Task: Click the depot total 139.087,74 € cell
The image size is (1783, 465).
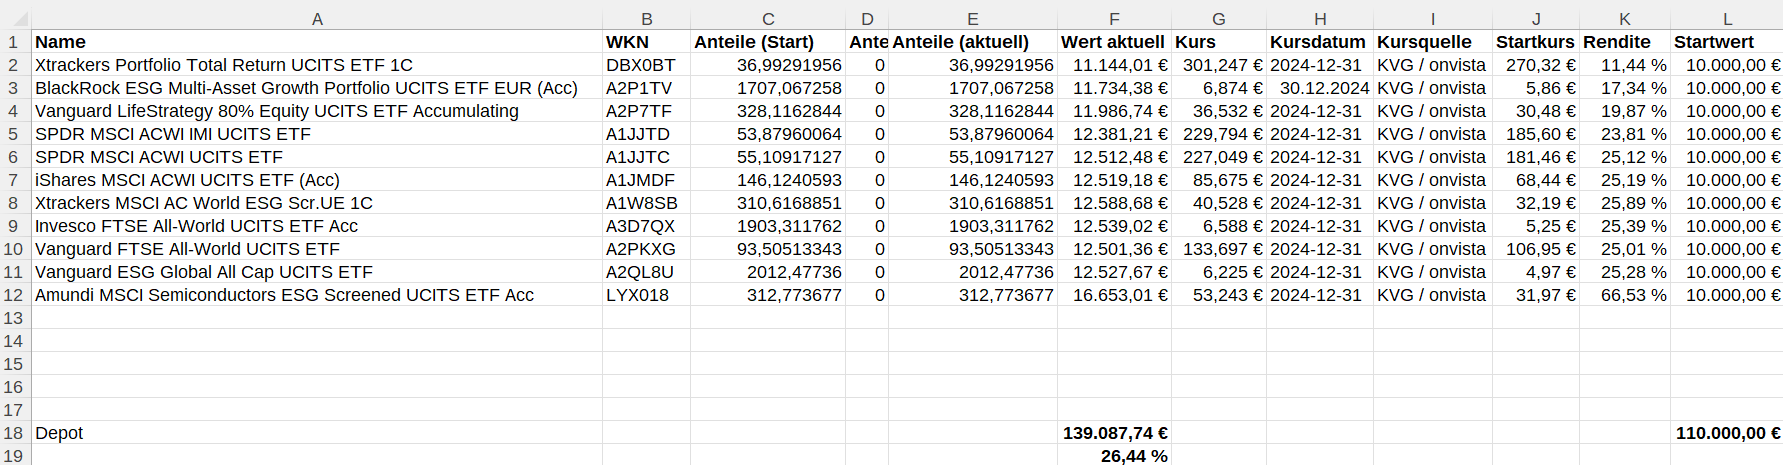Action: (x=1115, y=433)
